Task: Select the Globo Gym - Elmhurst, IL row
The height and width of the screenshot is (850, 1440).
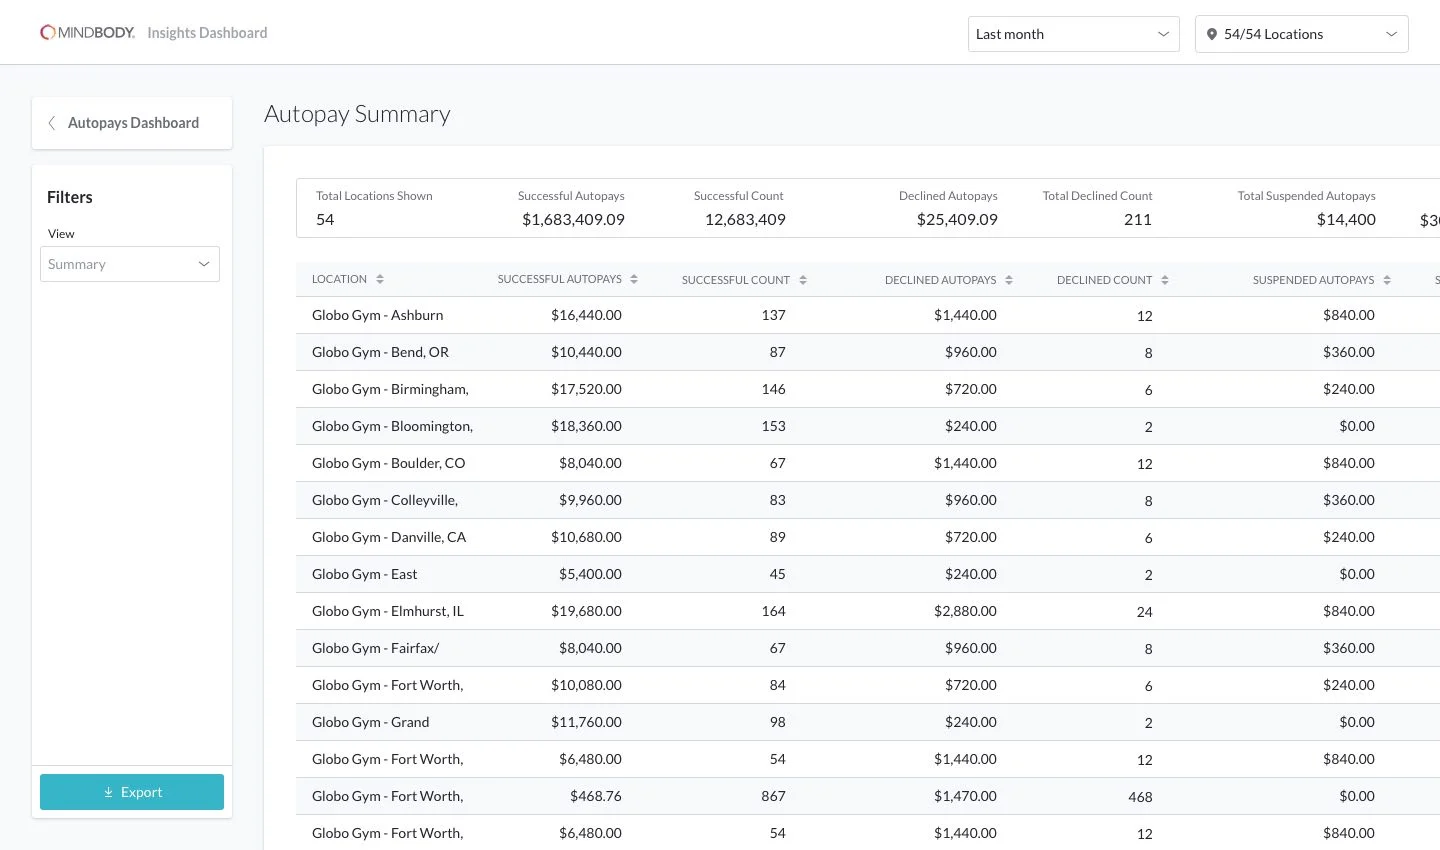Action: click(x=868, y=611)
